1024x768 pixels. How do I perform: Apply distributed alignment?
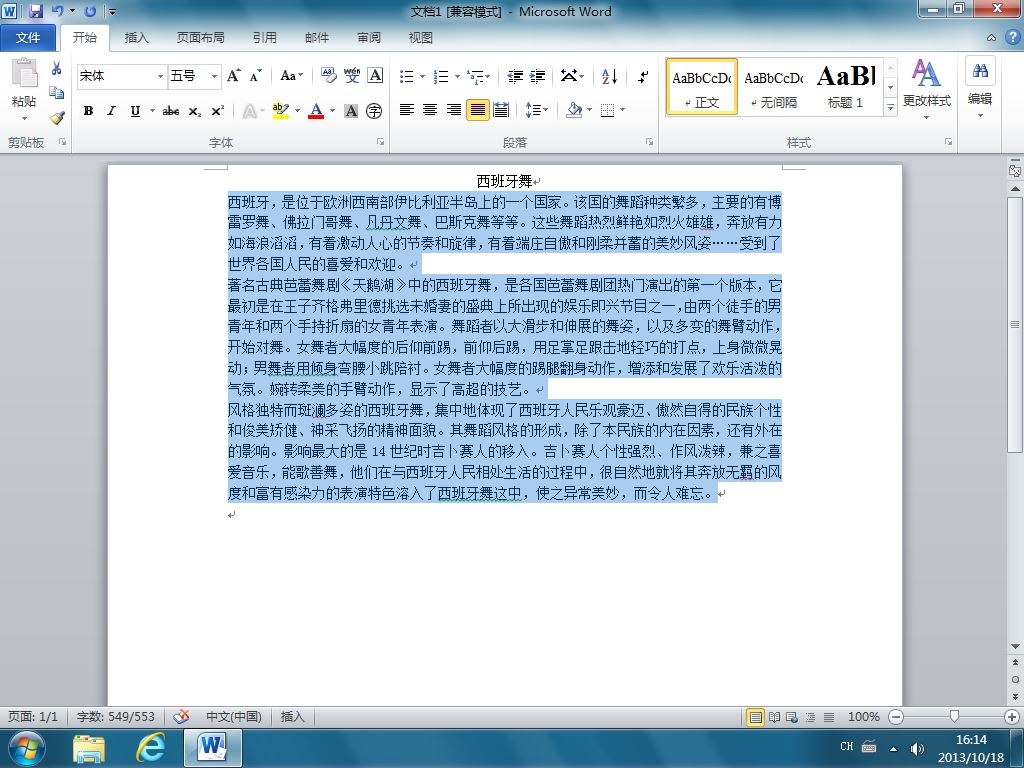click(x=501, y=110)
